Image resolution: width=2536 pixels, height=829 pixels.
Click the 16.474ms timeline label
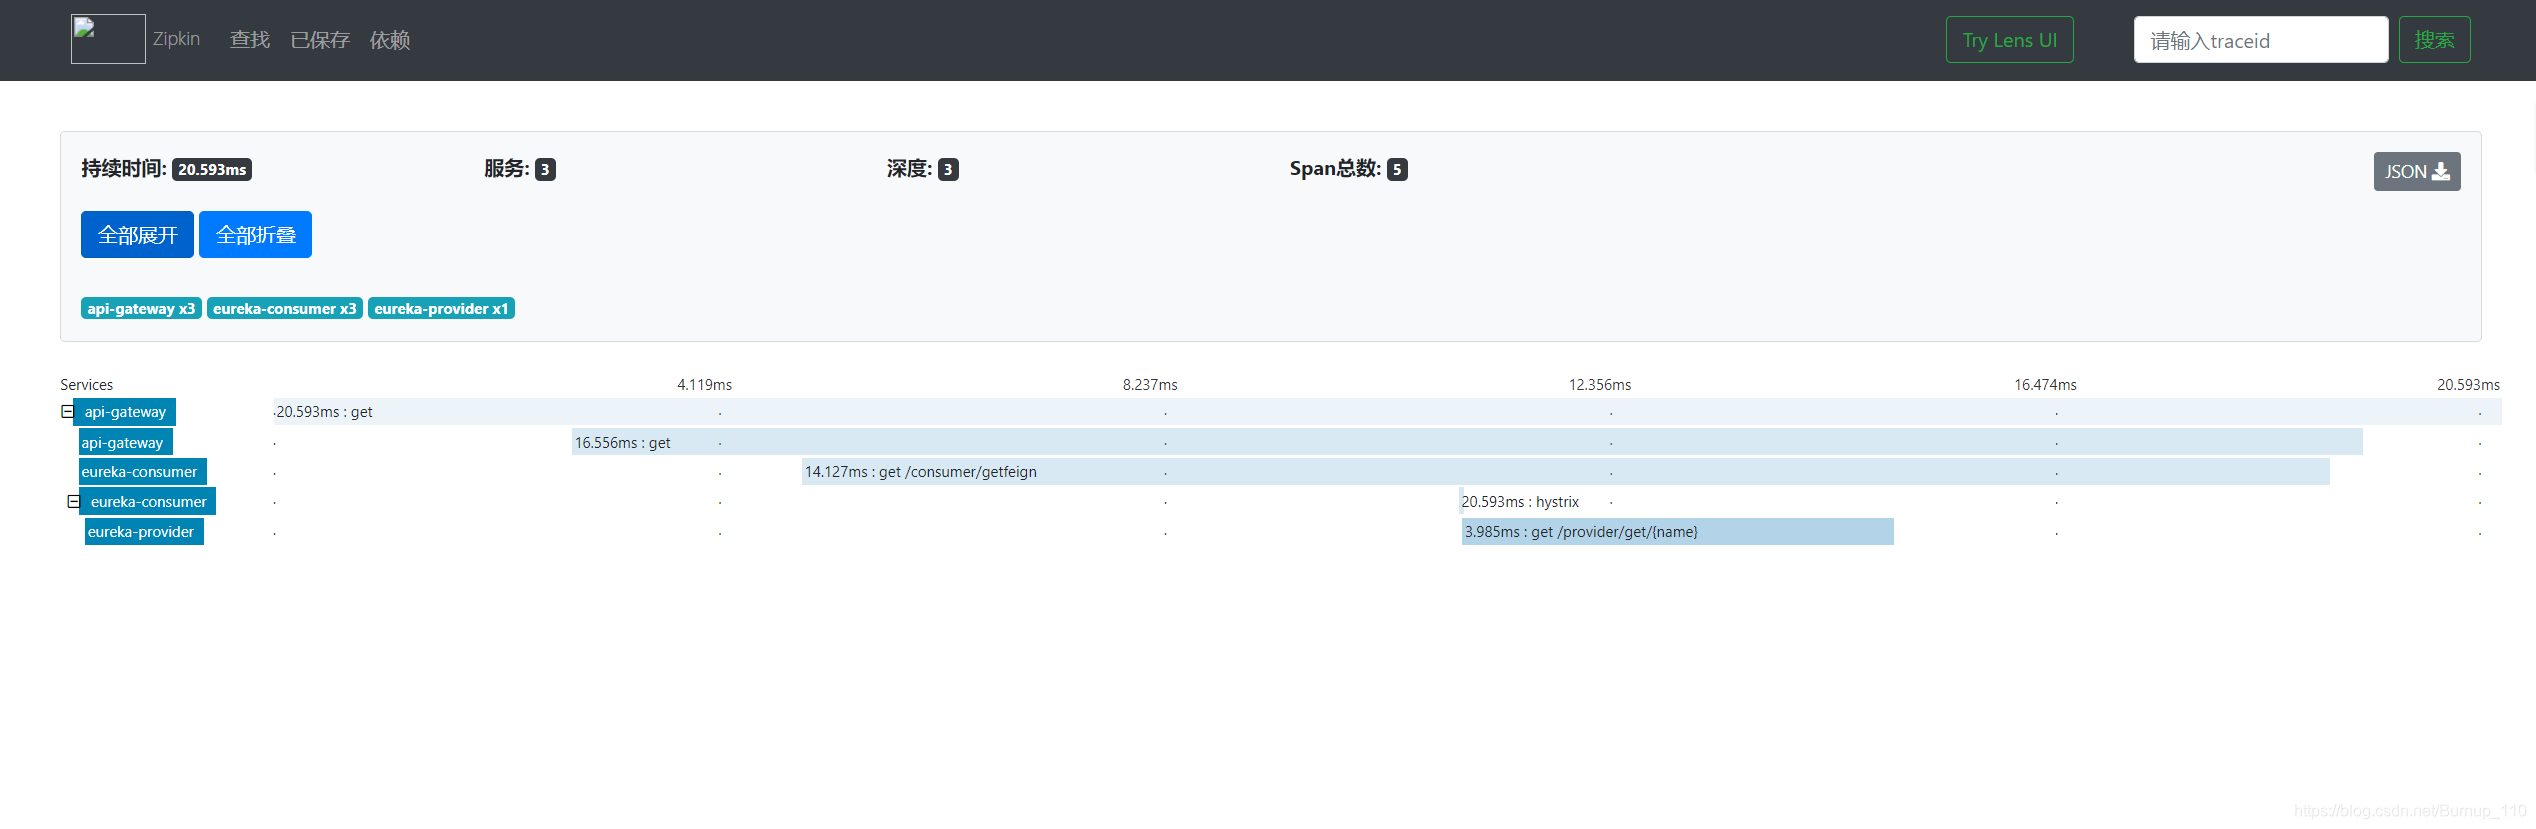pos(2045,385)
